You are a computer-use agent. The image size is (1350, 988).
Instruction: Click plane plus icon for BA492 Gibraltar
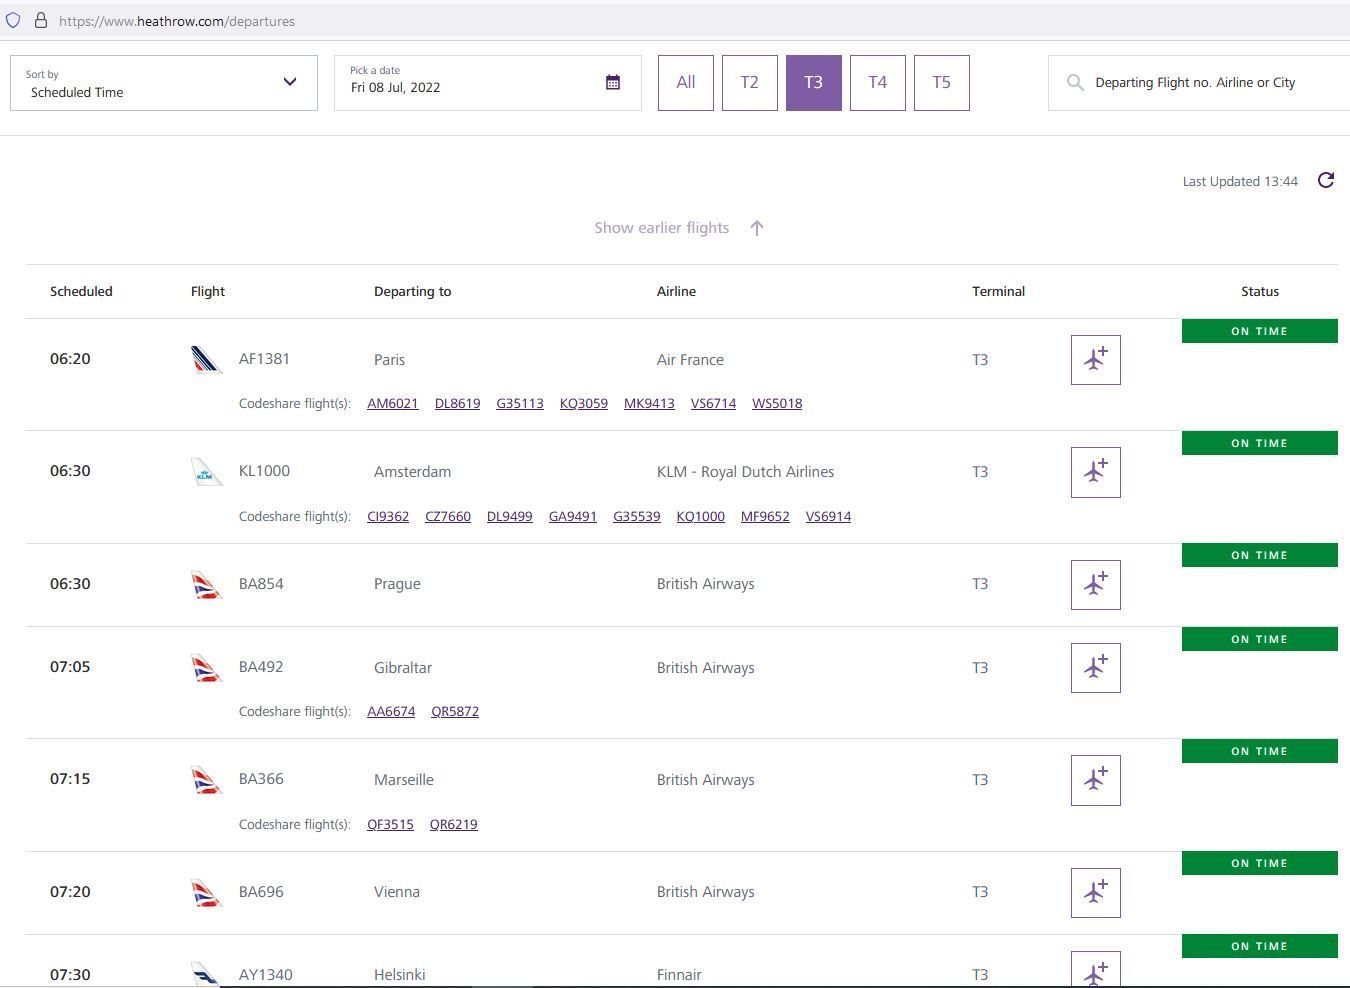click(x=1095, y=668)
